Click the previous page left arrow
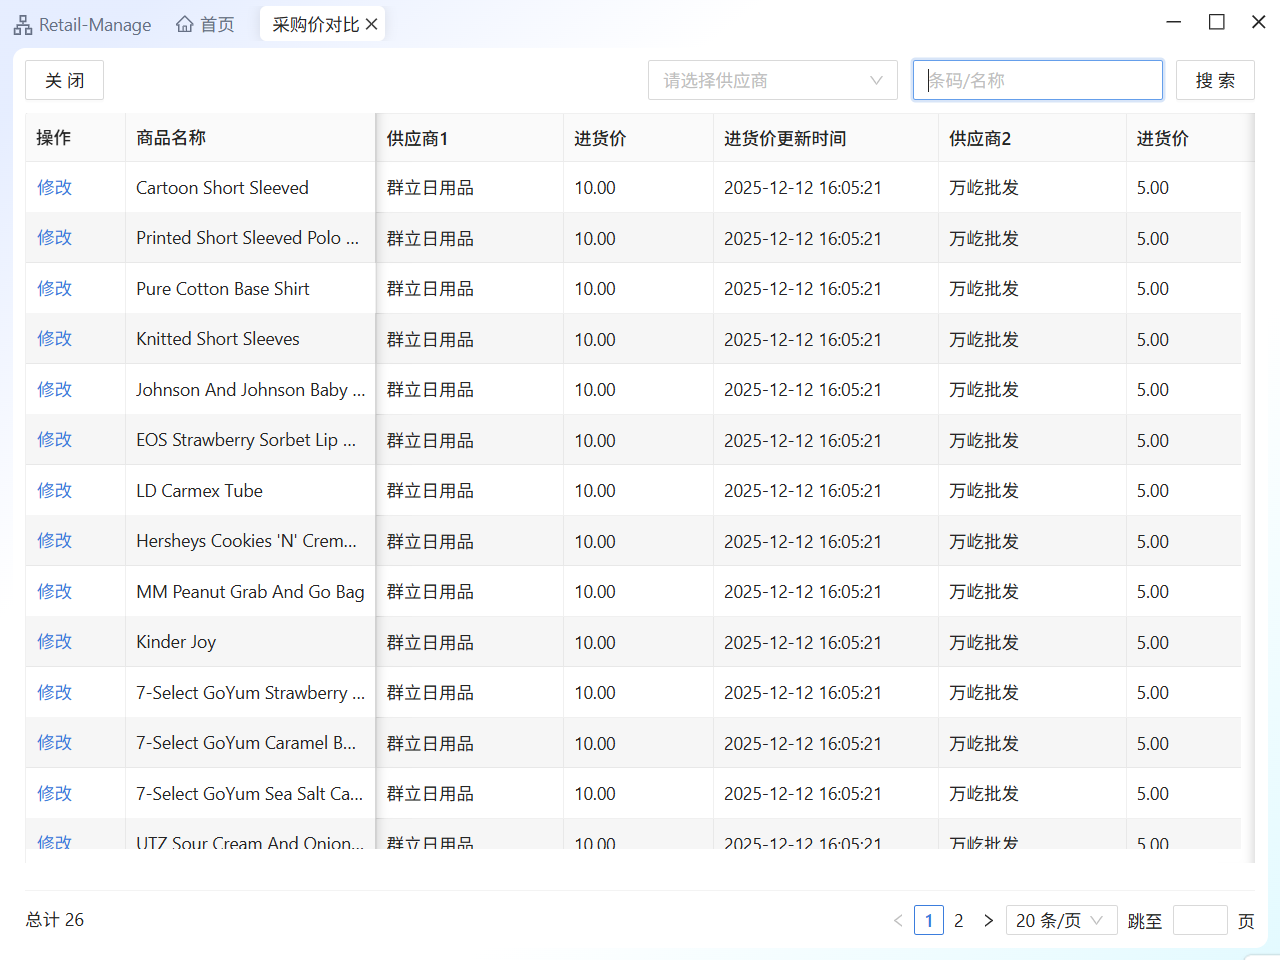1280x960 pixels. (x=898, y=920)
